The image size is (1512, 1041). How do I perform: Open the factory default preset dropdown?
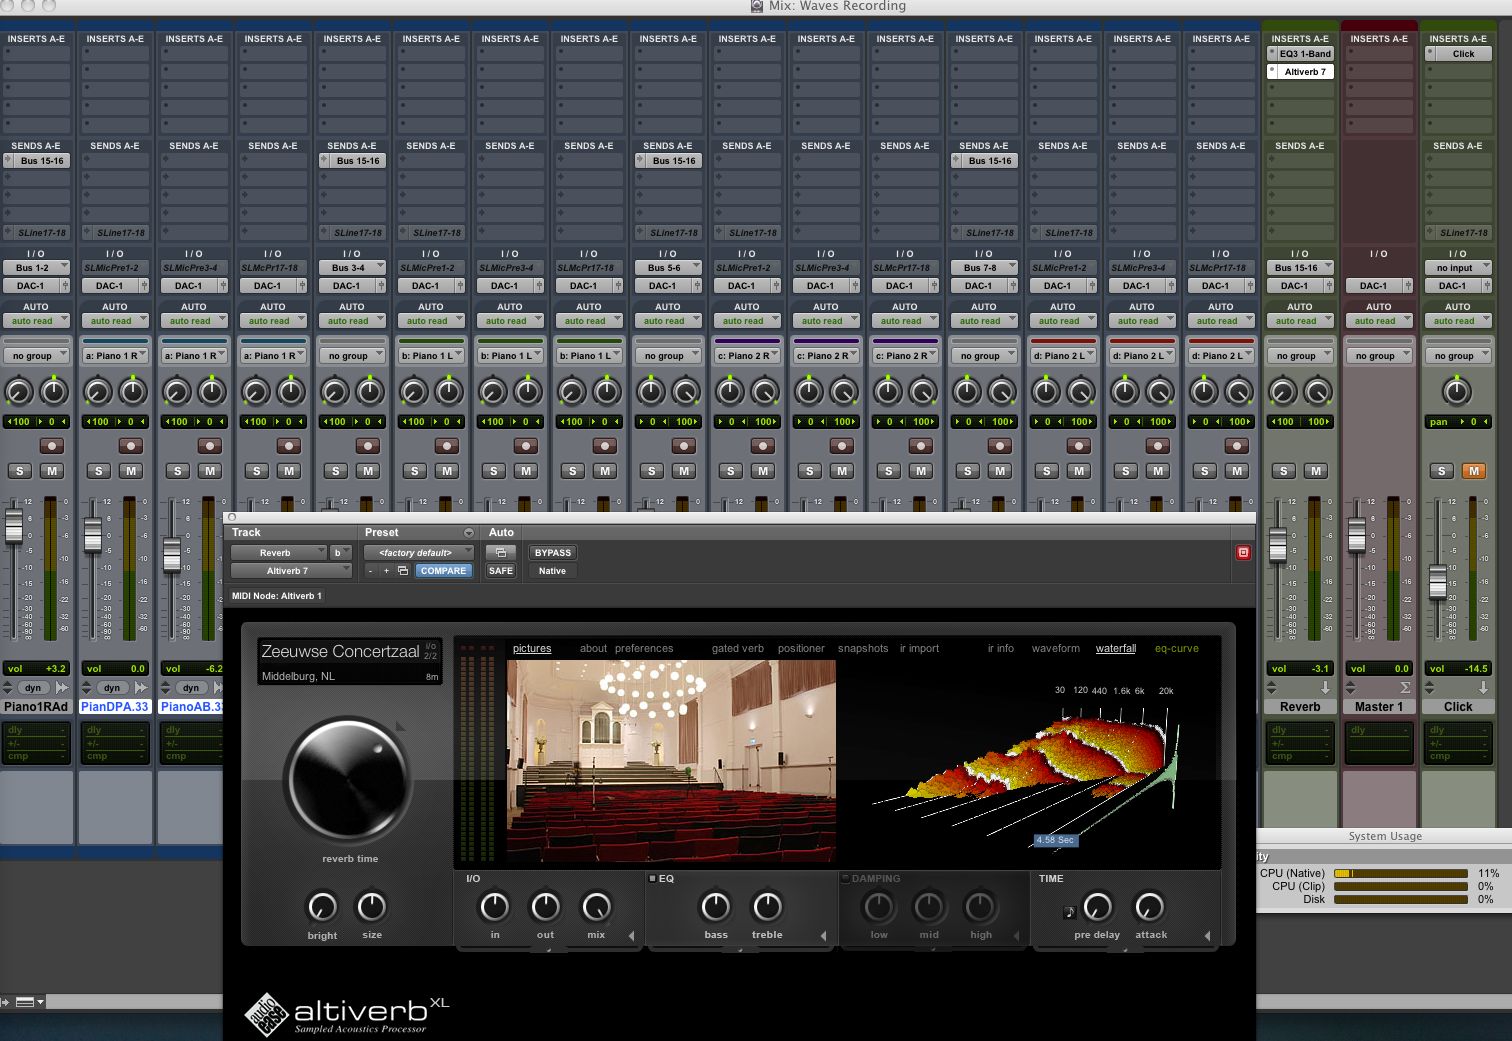[419, 552]
